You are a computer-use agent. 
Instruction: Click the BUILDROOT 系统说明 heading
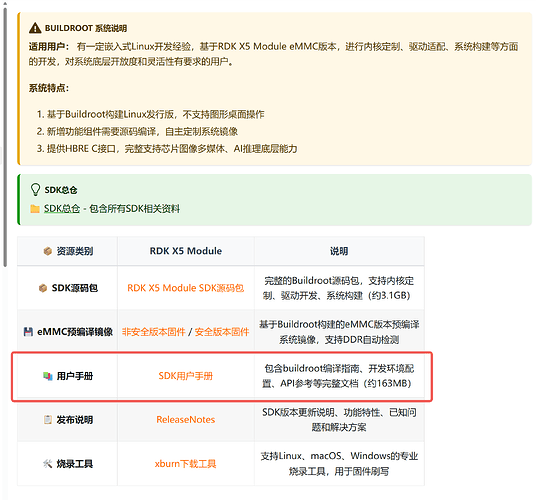(x=86, y=28)
